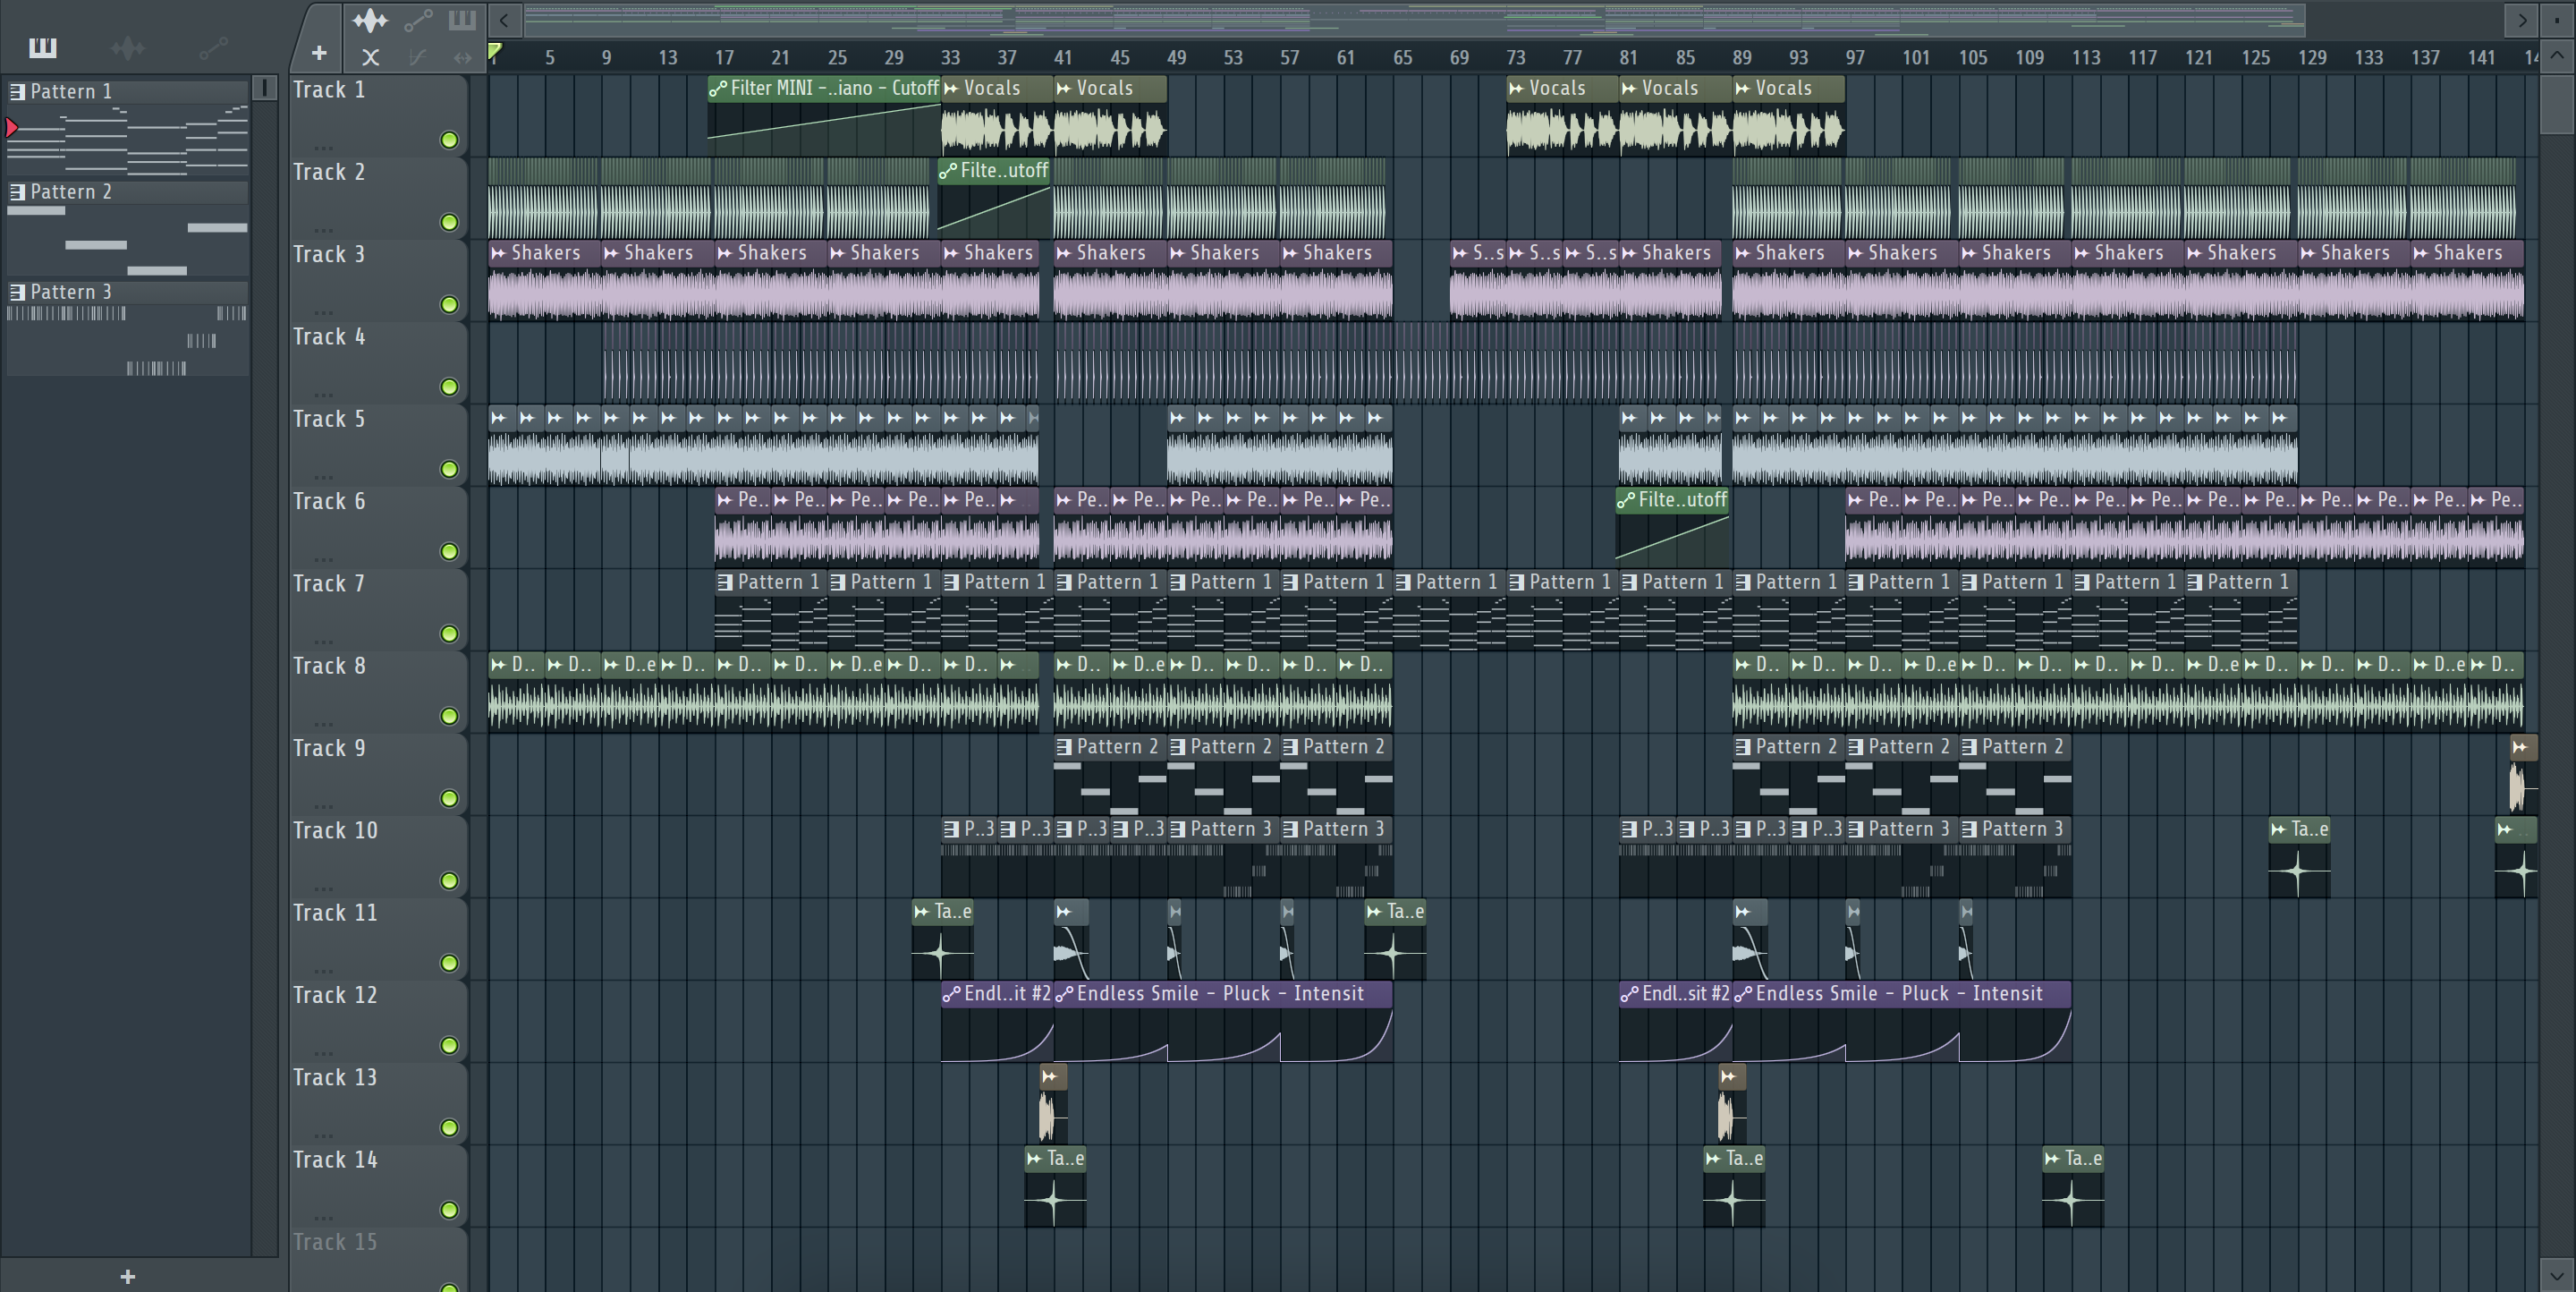The image size is (2576, 1292).
Task: Click the fade curve icon in playlist toolbar
Action: click(418, 57)
